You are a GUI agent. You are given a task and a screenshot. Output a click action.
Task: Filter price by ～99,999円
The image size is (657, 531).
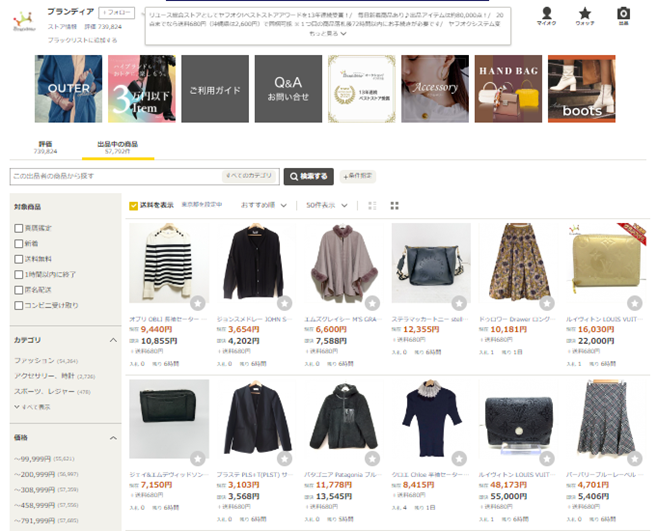coord(44,459)
